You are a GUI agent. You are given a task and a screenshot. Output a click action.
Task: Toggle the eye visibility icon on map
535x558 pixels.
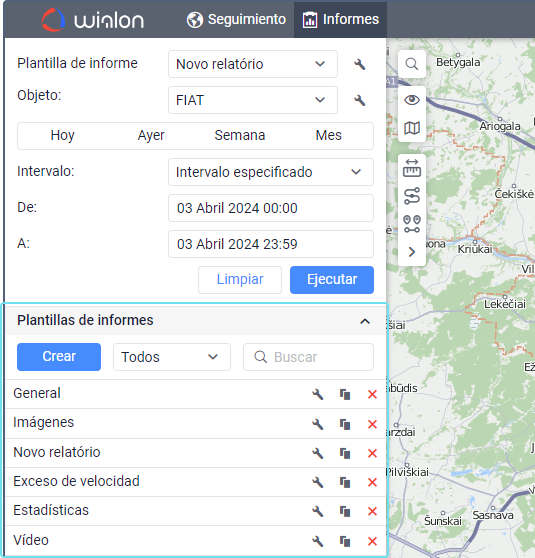(412, 100)
